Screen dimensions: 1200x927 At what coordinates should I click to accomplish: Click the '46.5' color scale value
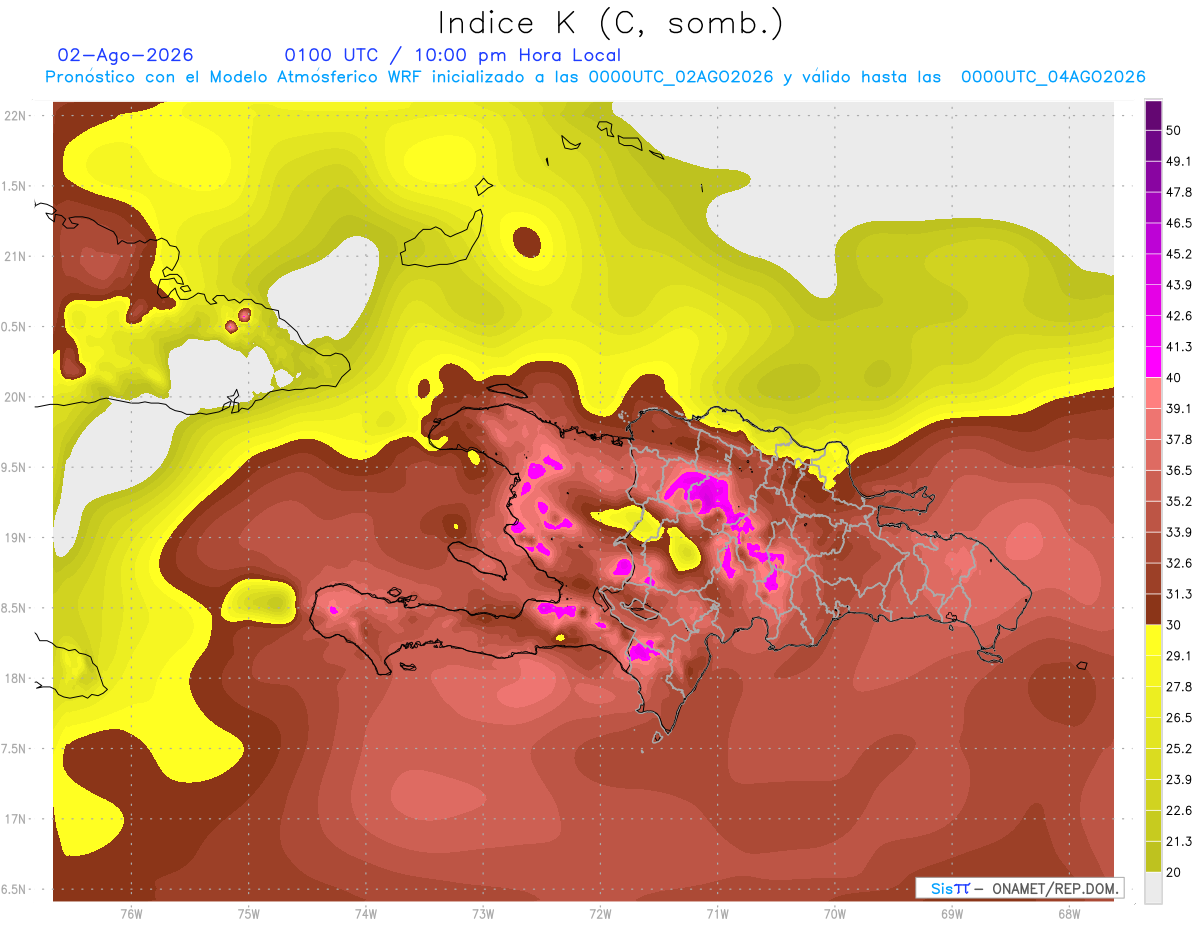coord(1179,223)
